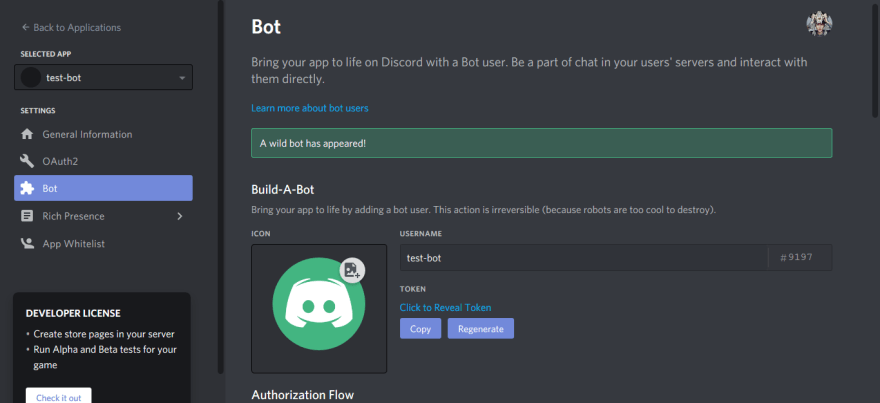Click the dark app icon in test-bot selector
This screenshot has width=880, height=403.
[x=30, y=77]
